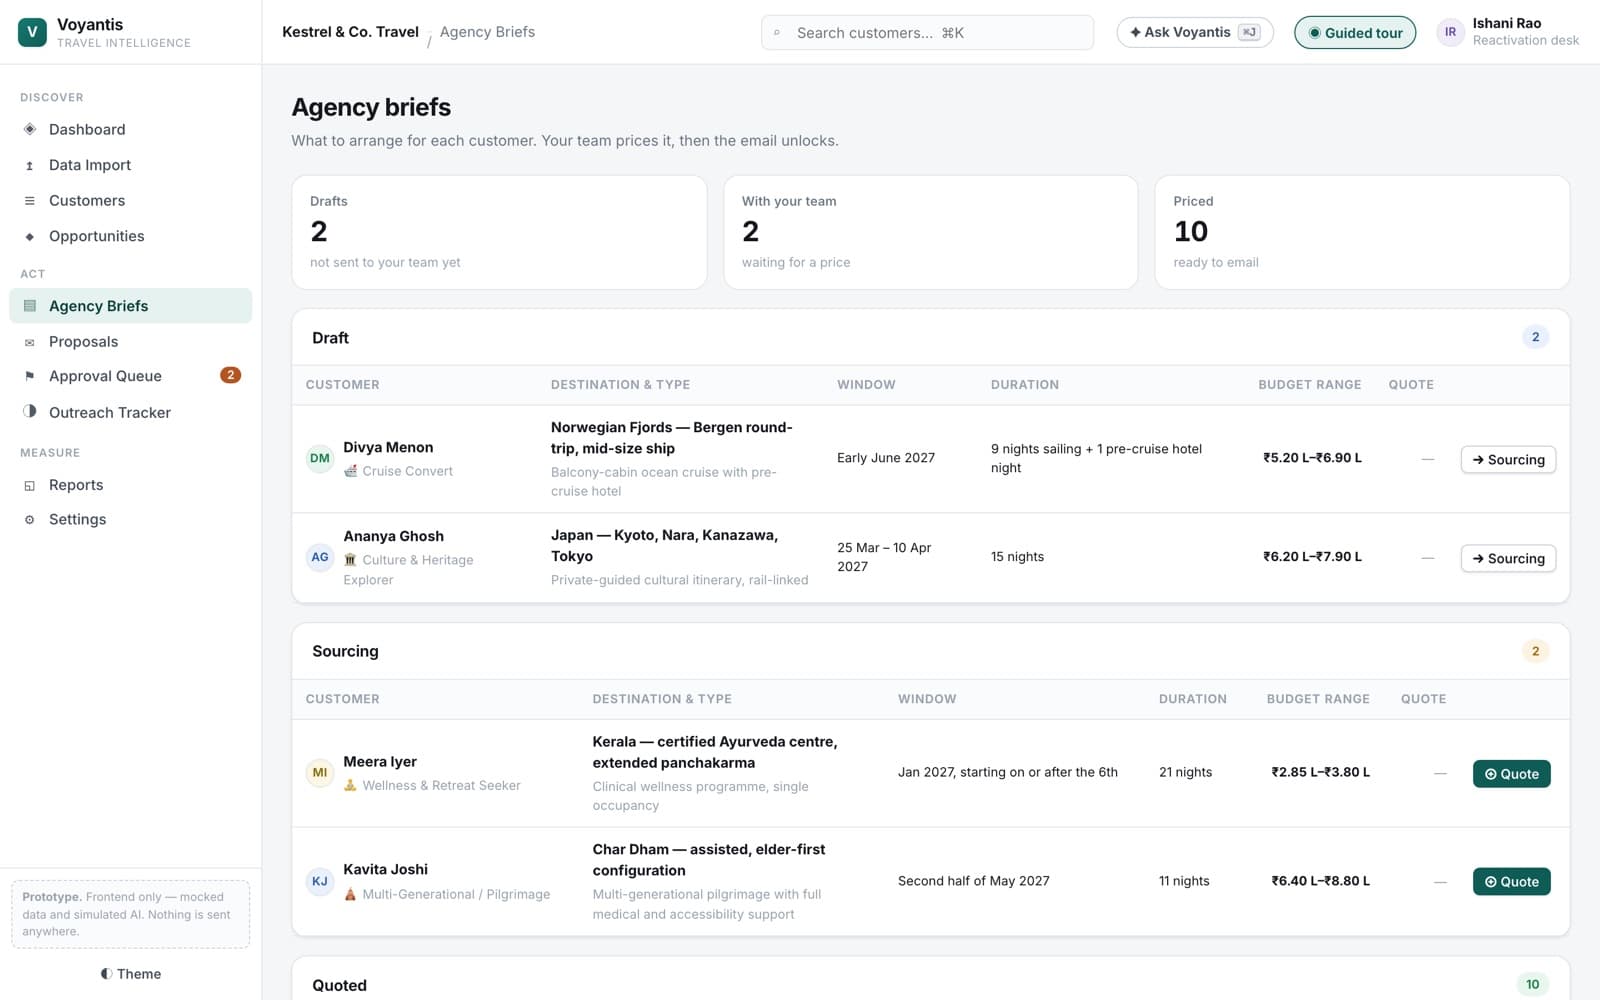Click the Opportunities diamond icon
Image resolution: width=1600 pixels, height=1000 pixels.
(x=29, y=236)
